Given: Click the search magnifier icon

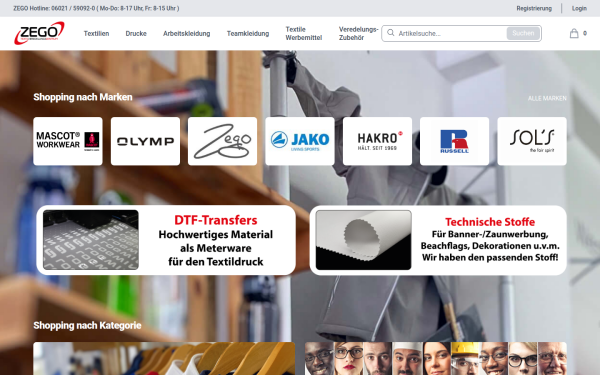Looking at the screenshot, I should (x=390, y=33).
